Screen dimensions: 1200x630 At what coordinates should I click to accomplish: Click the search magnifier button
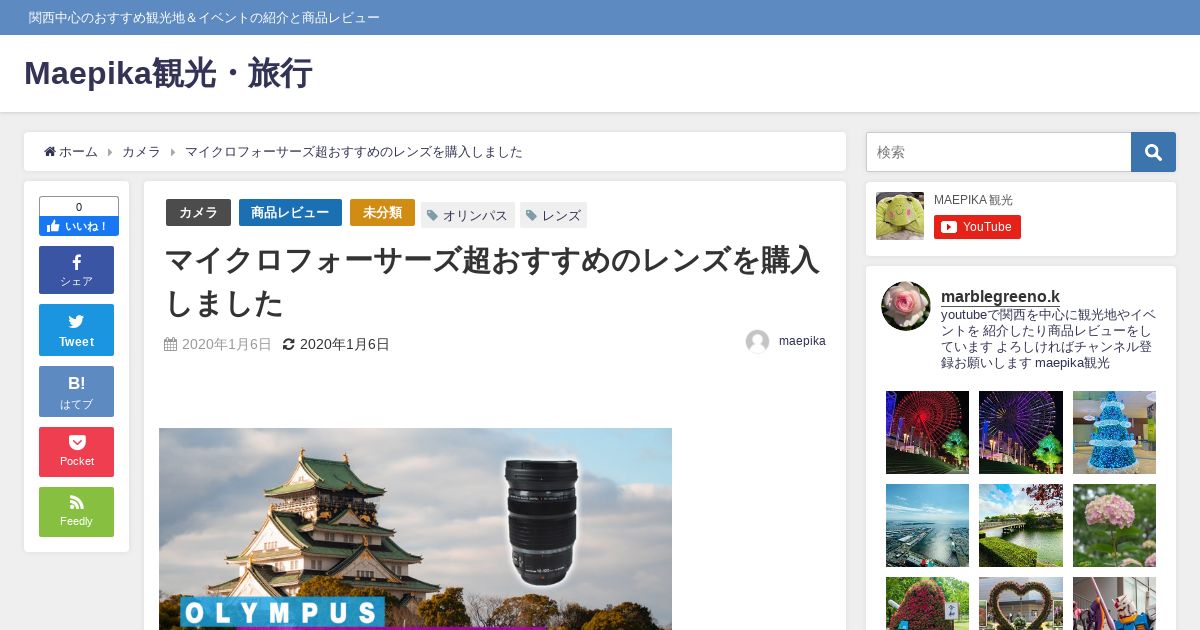point(1153,152)
